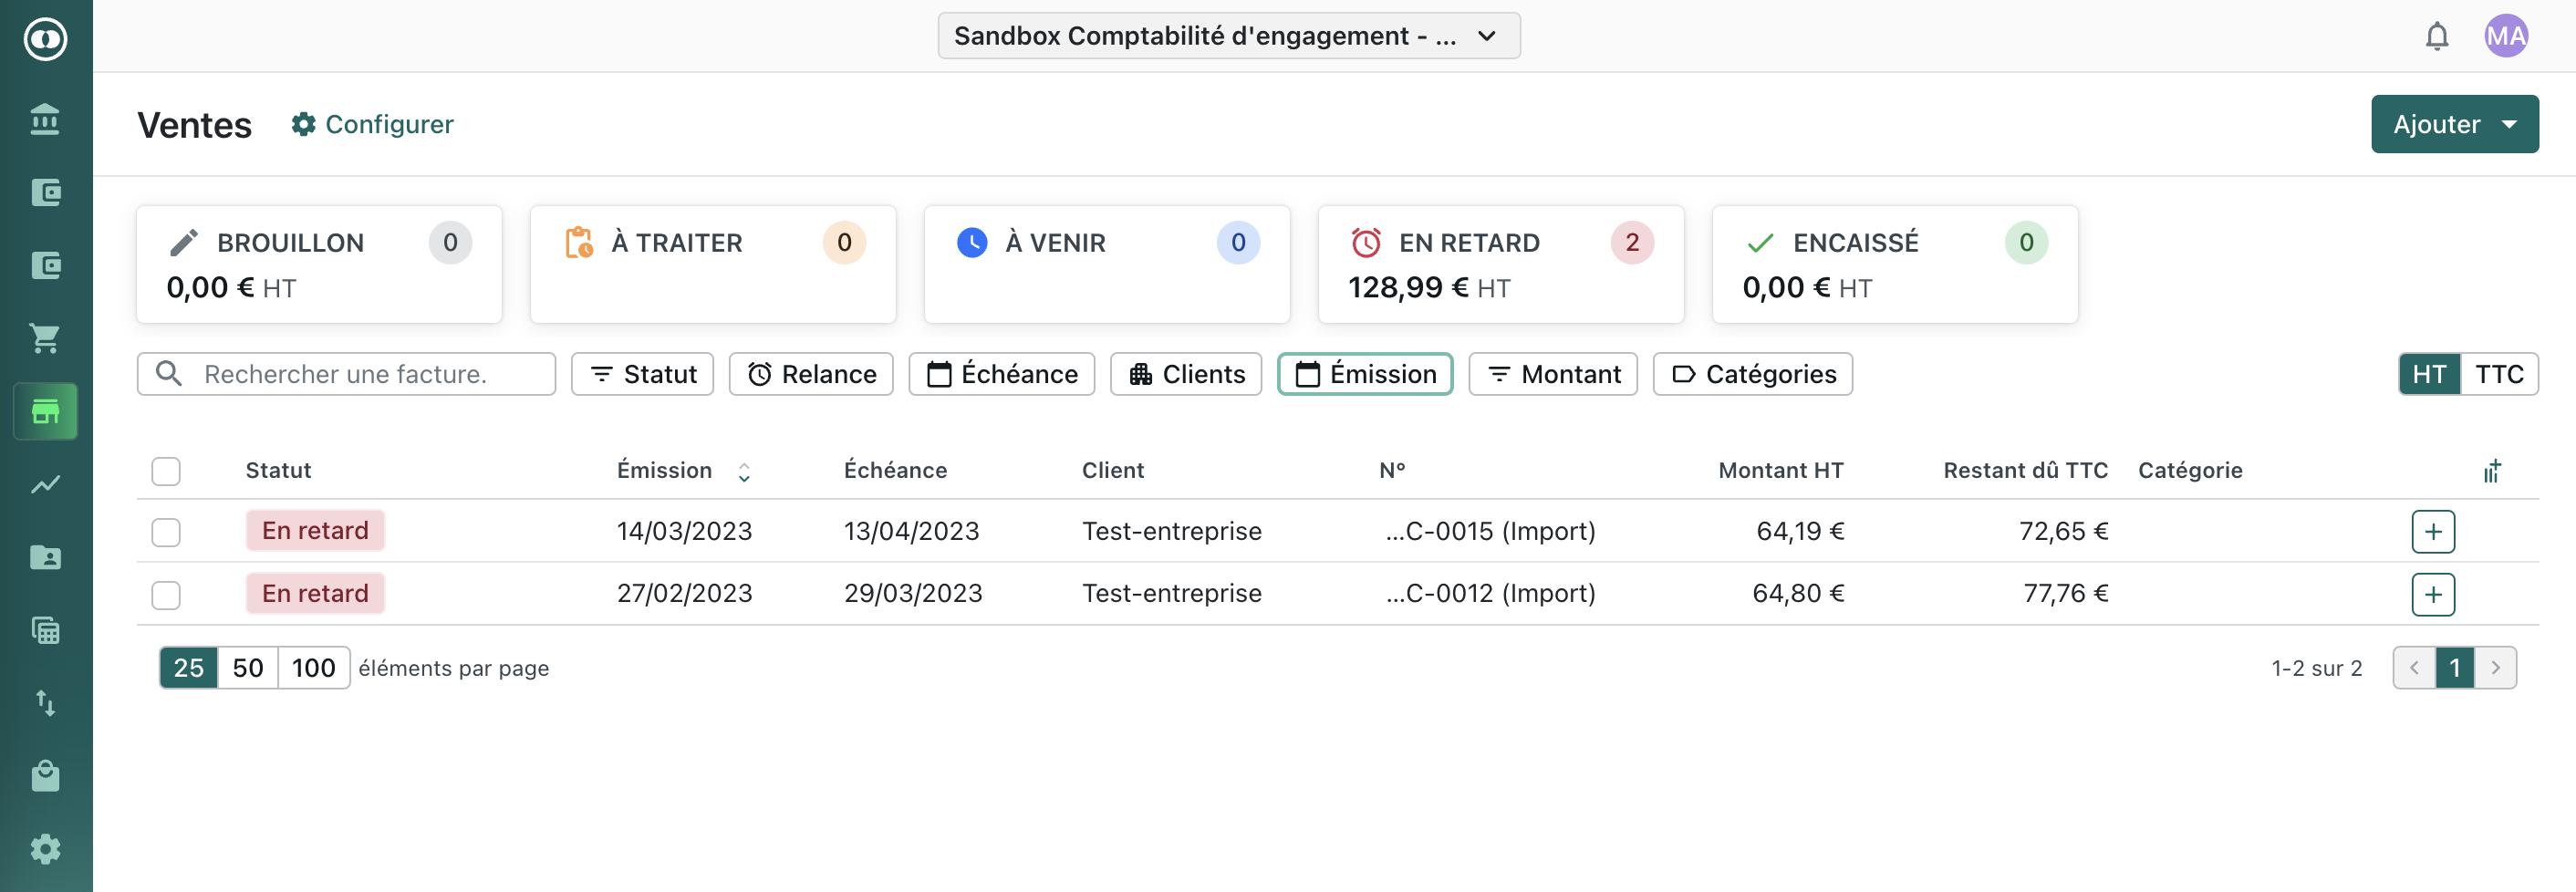This screenshot has width=2576, height=892.
Task: Click the Échéance column header
Action: 895,471
